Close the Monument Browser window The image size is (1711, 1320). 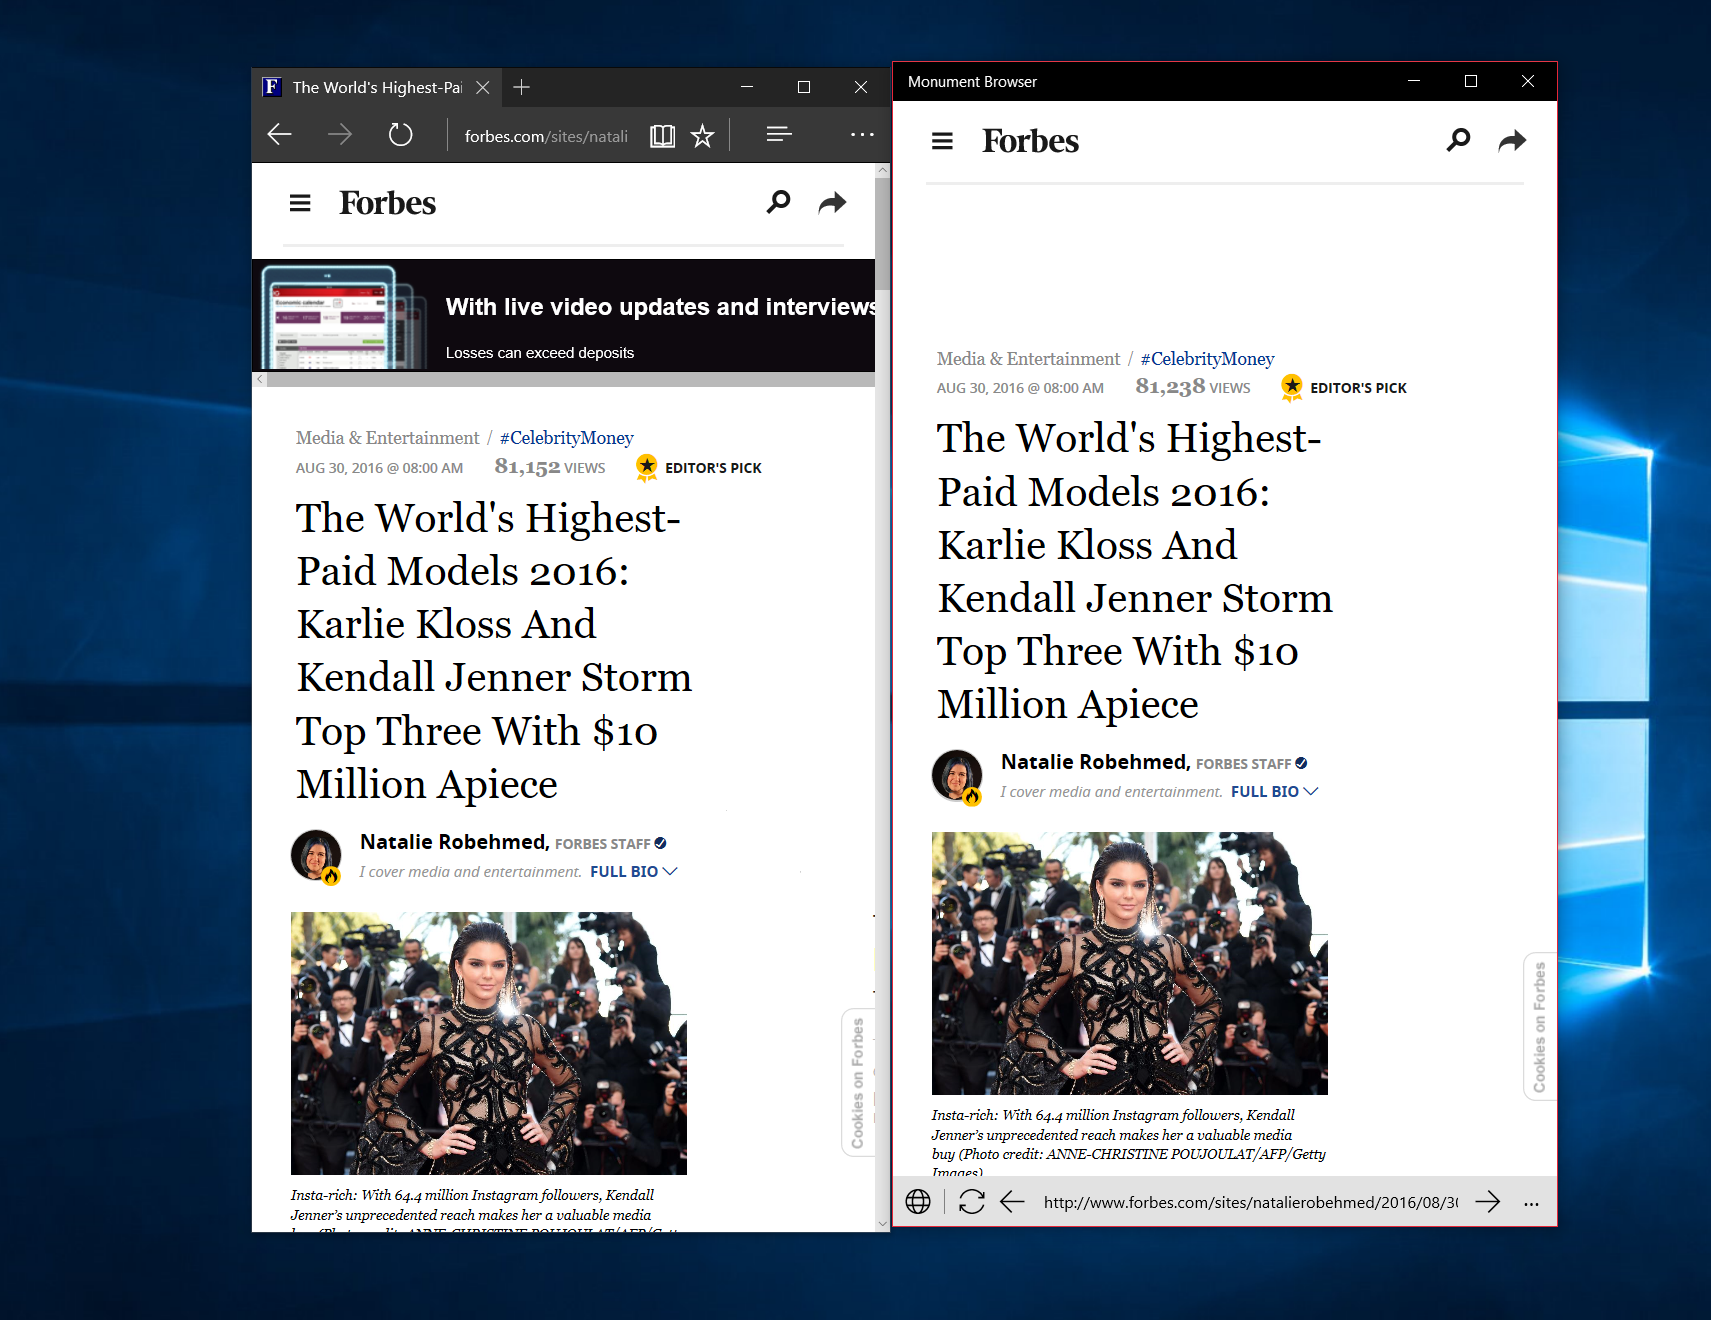1528,81
